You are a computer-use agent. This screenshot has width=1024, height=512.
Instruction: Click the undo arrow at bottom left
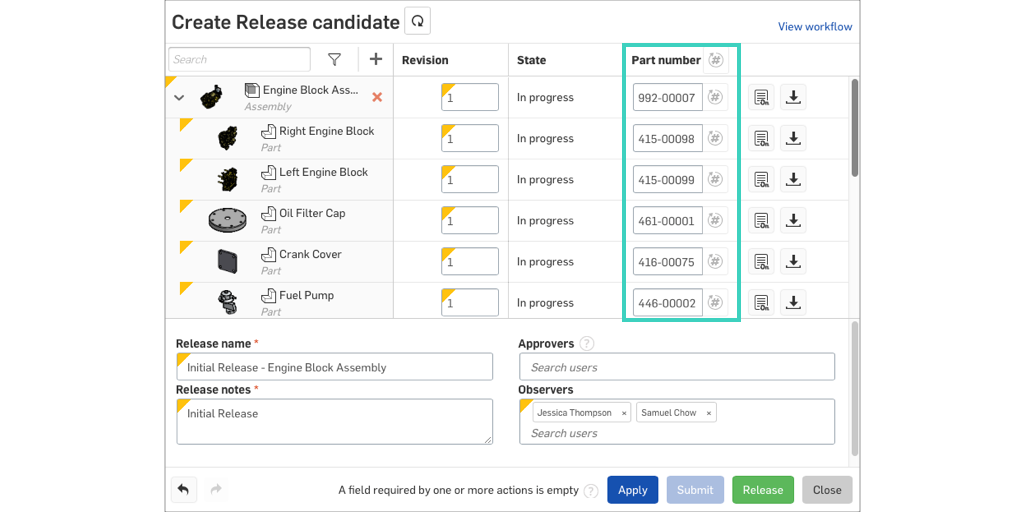[183, 490]
